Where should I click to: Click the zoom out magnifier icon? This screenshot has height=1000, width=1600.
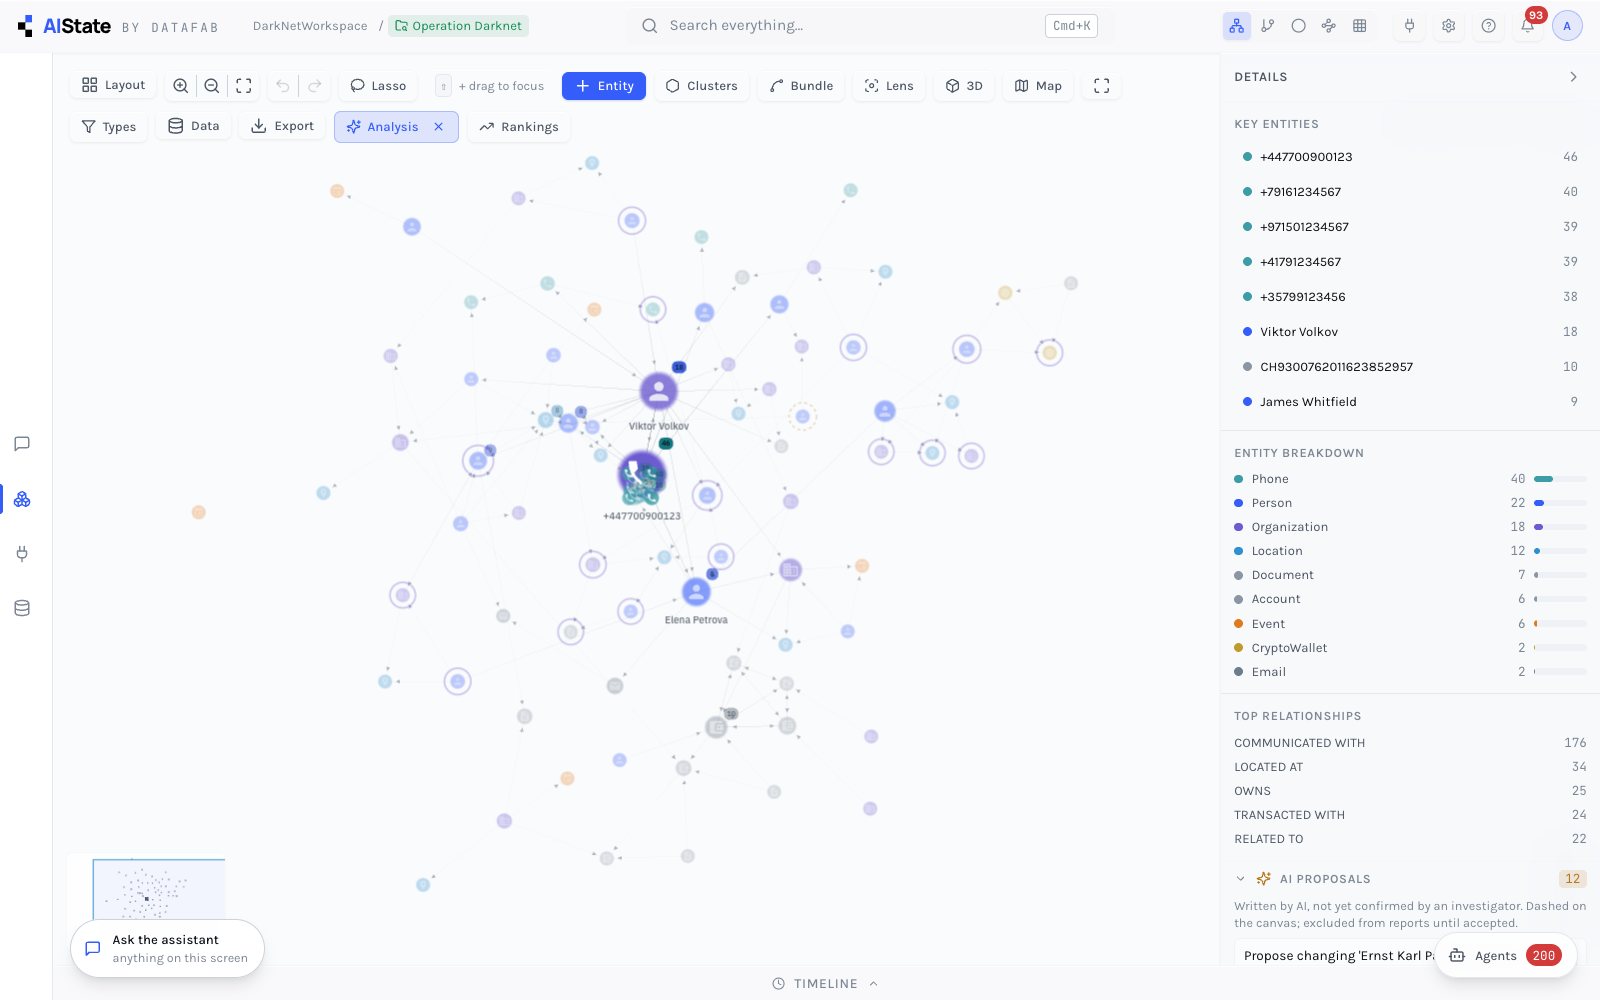pos(212,86)
